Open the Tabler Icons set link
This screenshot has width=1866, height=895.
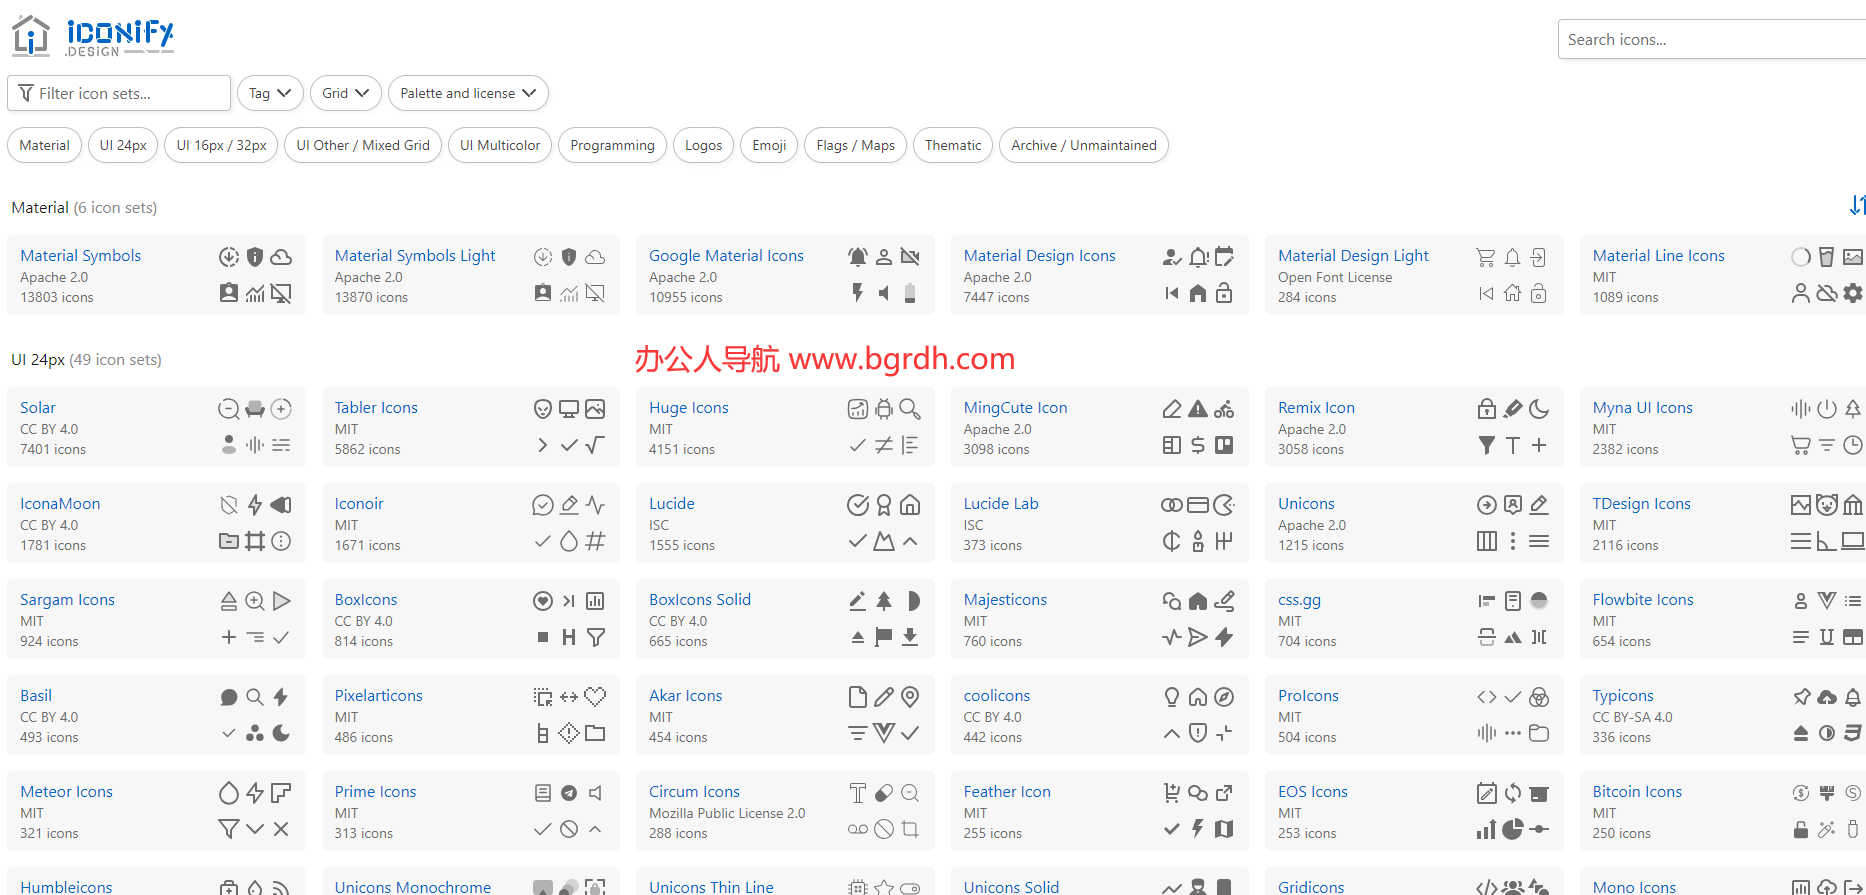coord(376,408)
